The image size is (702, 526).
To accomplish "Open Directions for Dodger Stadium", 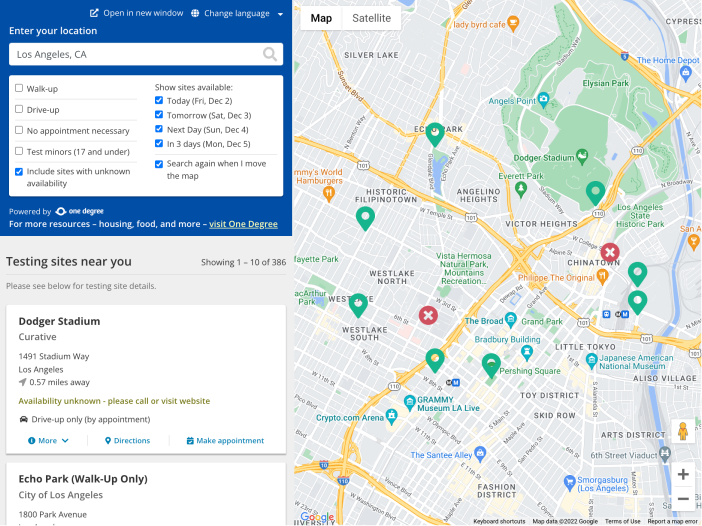I will pyautogui.click(x=128, y=440).
